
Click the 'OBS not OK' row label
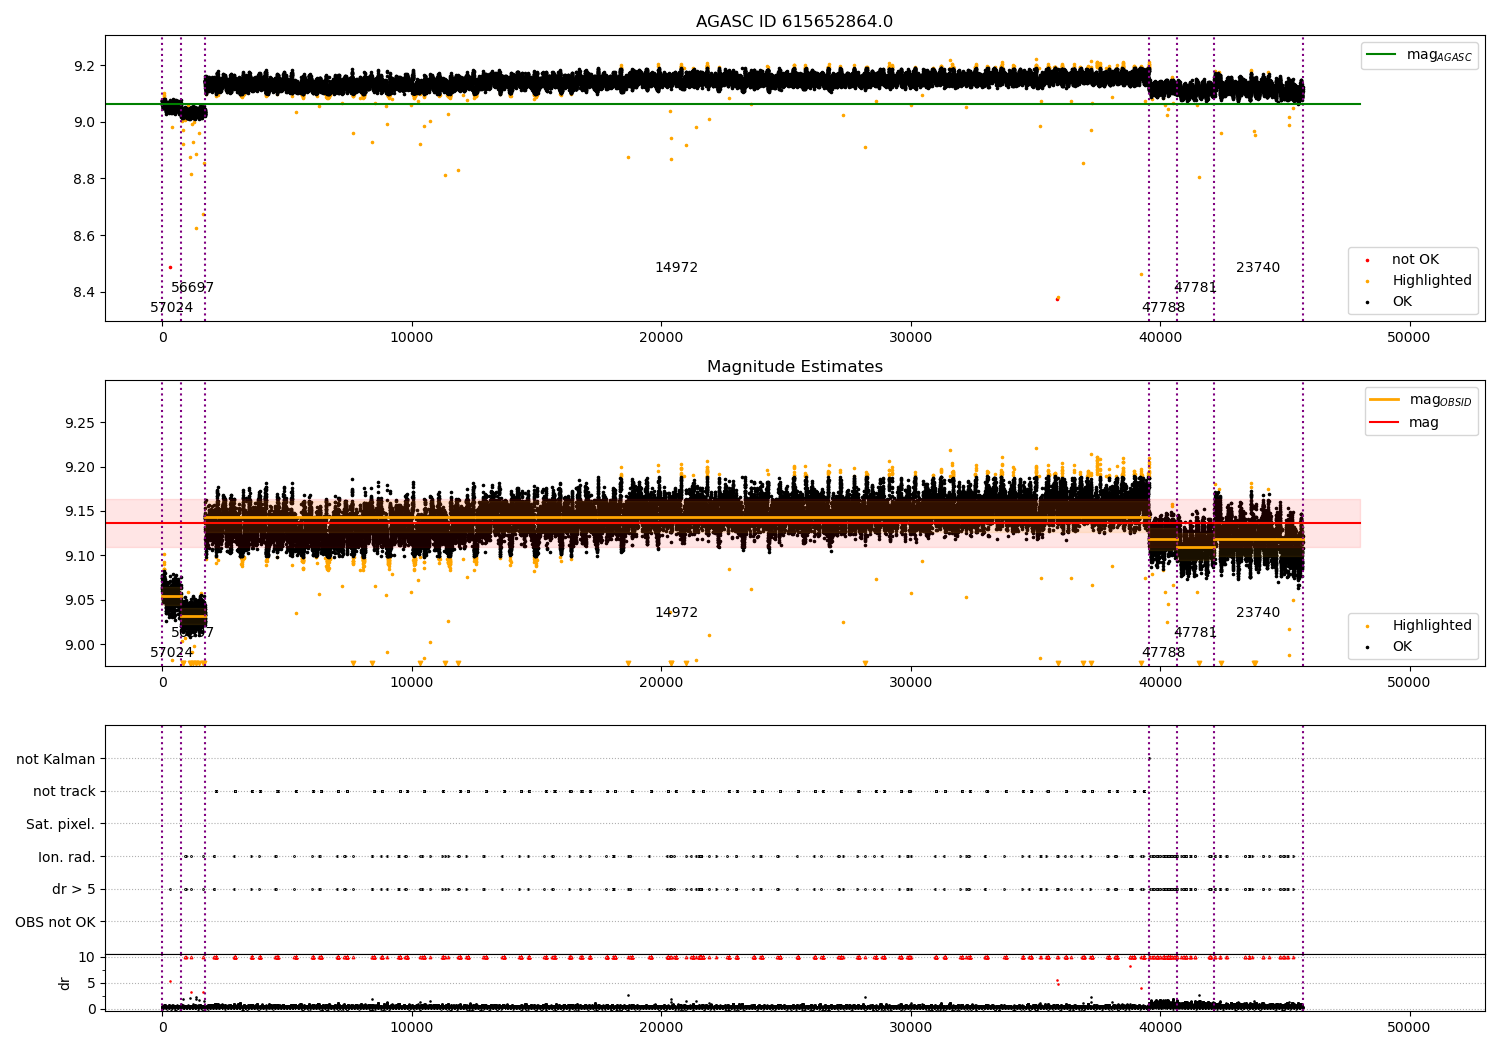(x=56, y=923)
